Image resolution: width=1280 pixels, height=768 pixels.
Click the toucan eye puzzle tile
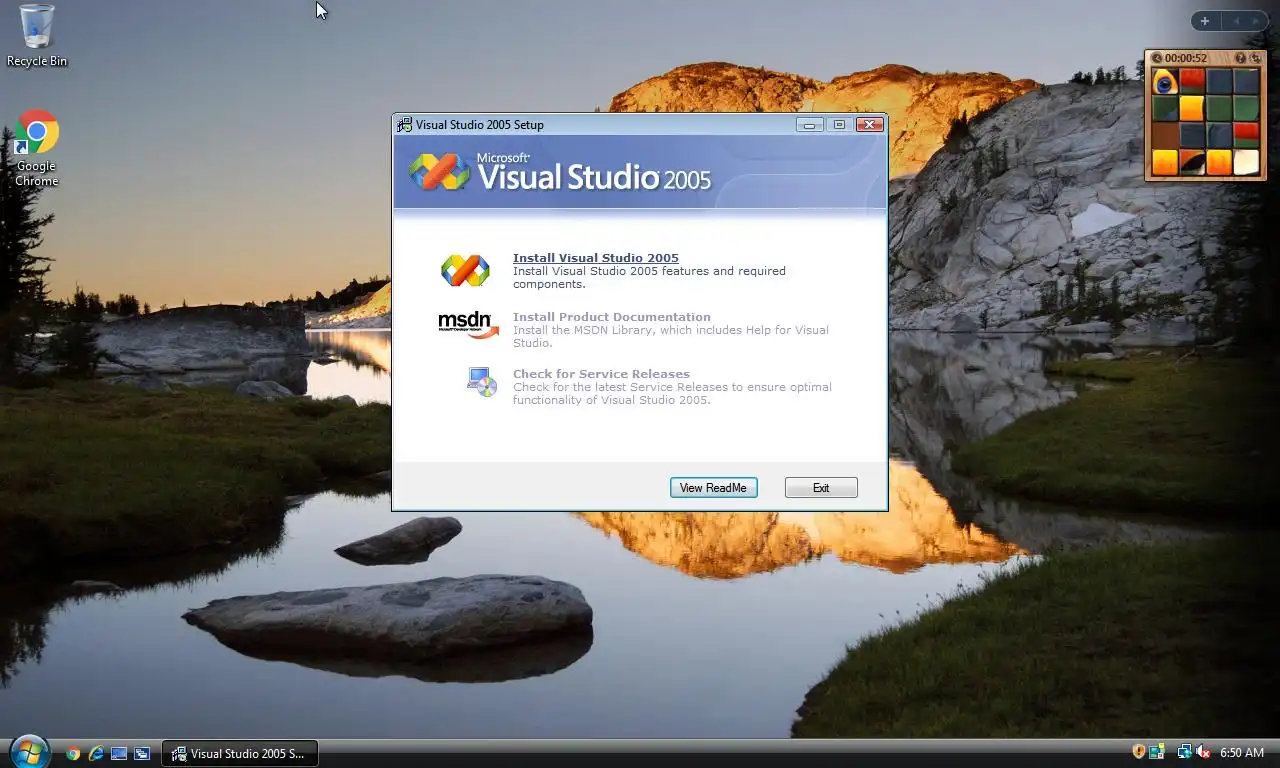(1165, 81)
